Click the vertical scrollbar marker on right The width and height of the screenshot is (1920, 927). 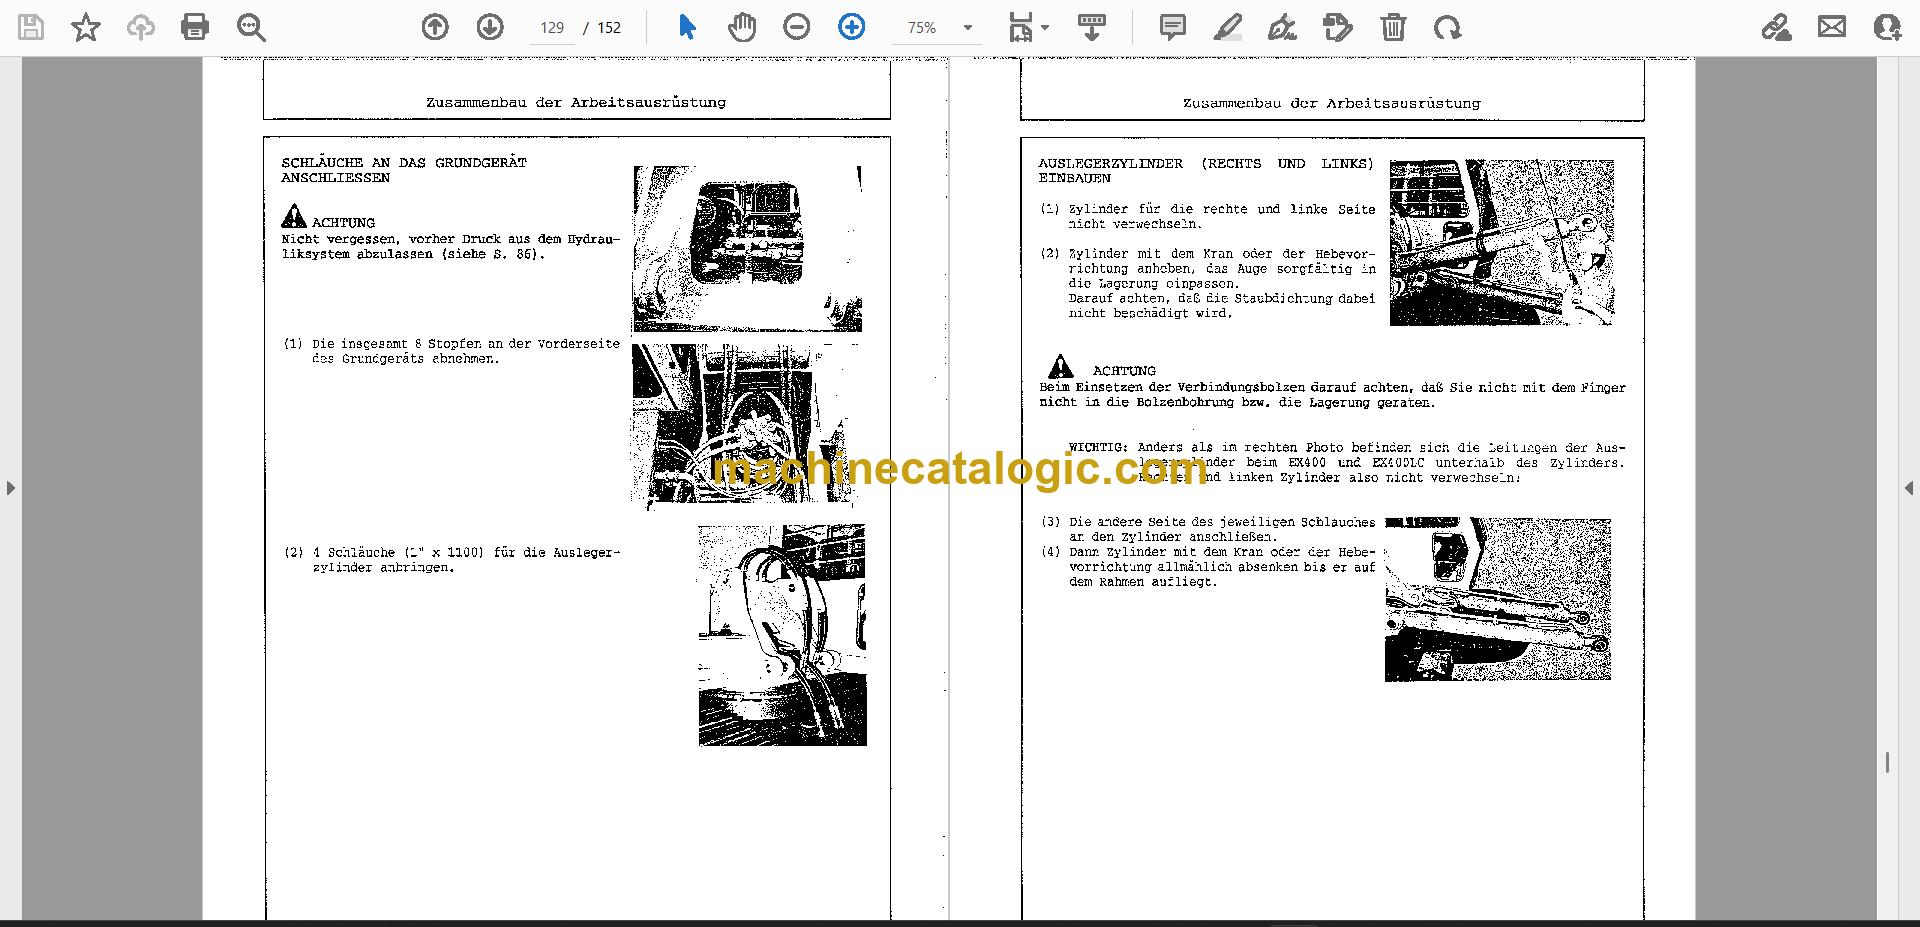1887,763
